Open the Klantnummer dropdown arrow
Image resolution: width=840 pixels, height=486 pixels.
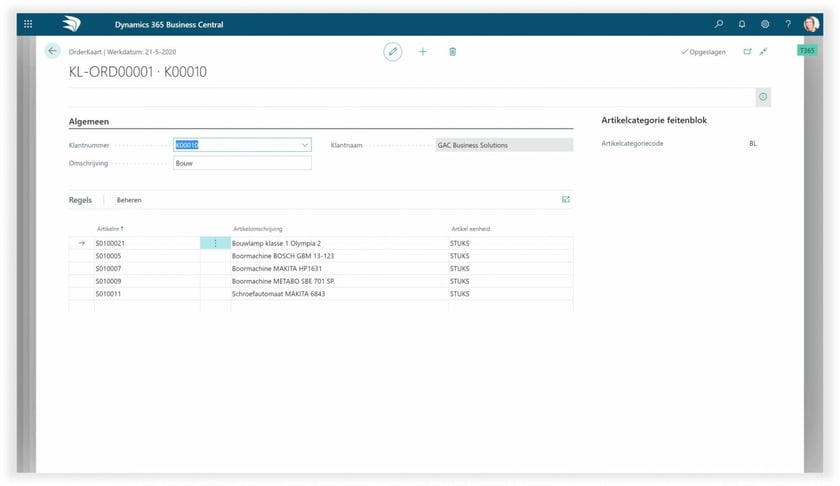304,145
